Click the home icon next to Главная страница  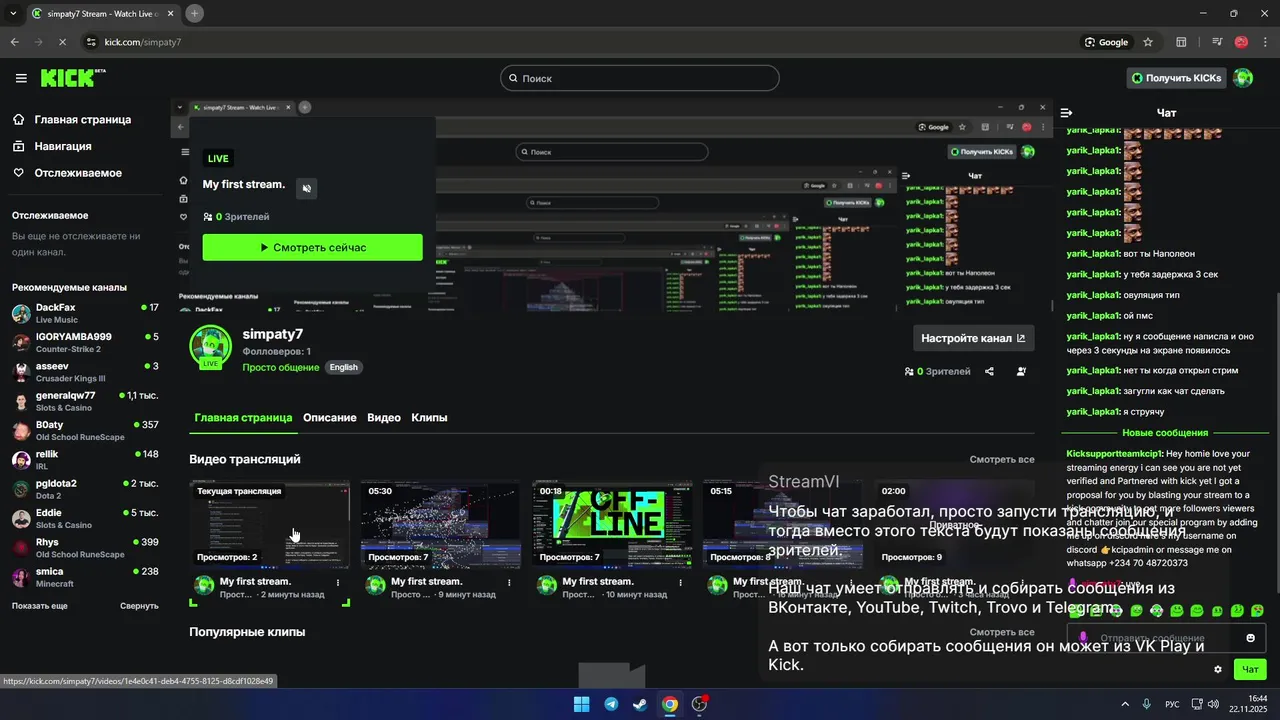click(19, 119)
